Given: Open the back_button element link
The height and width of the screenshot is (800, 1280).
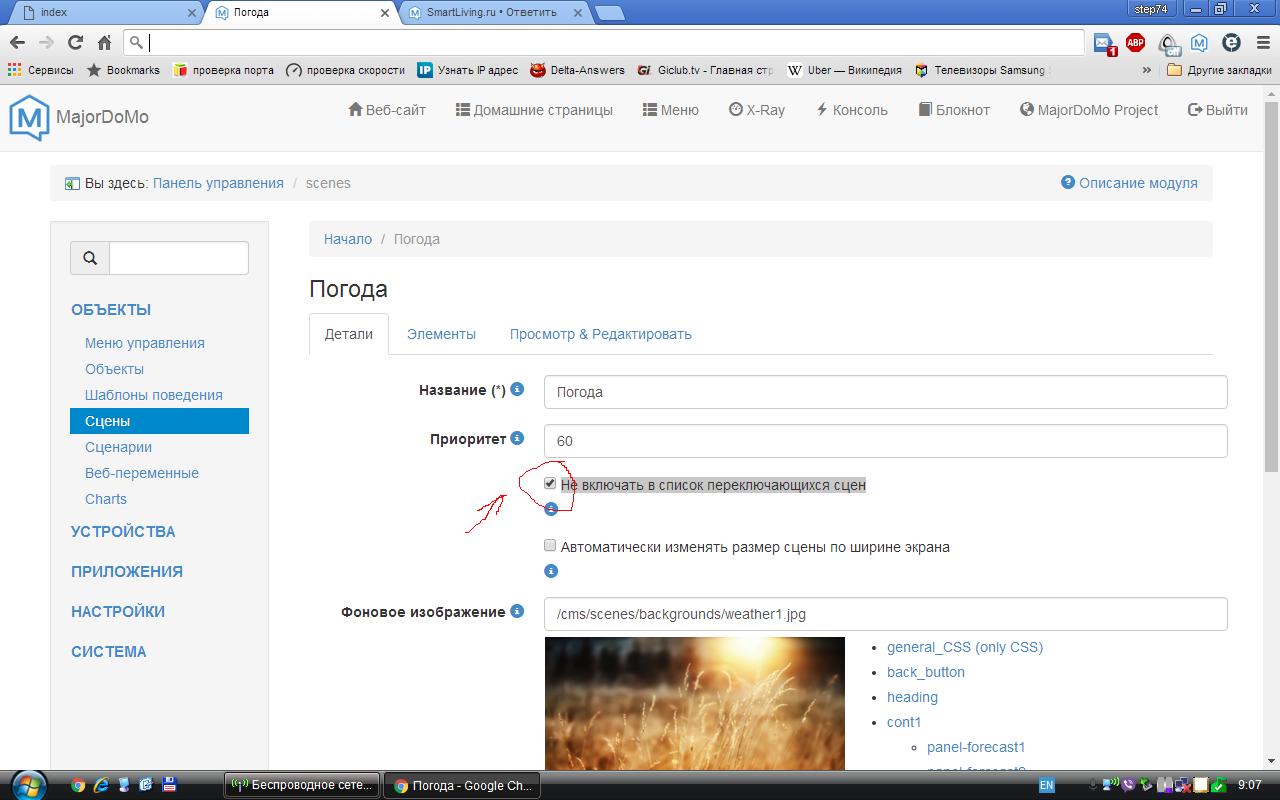Looking at the screenshot, I should pyautogui.click(x=925, y=672).
